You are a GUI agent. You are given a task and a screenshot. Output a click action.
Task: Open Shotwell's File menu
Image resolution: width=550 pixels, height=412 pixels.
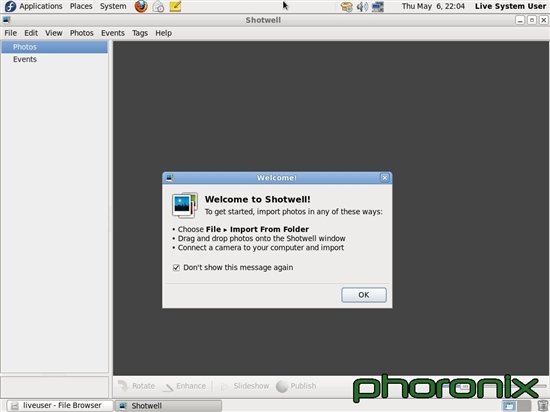pos(11,33)
